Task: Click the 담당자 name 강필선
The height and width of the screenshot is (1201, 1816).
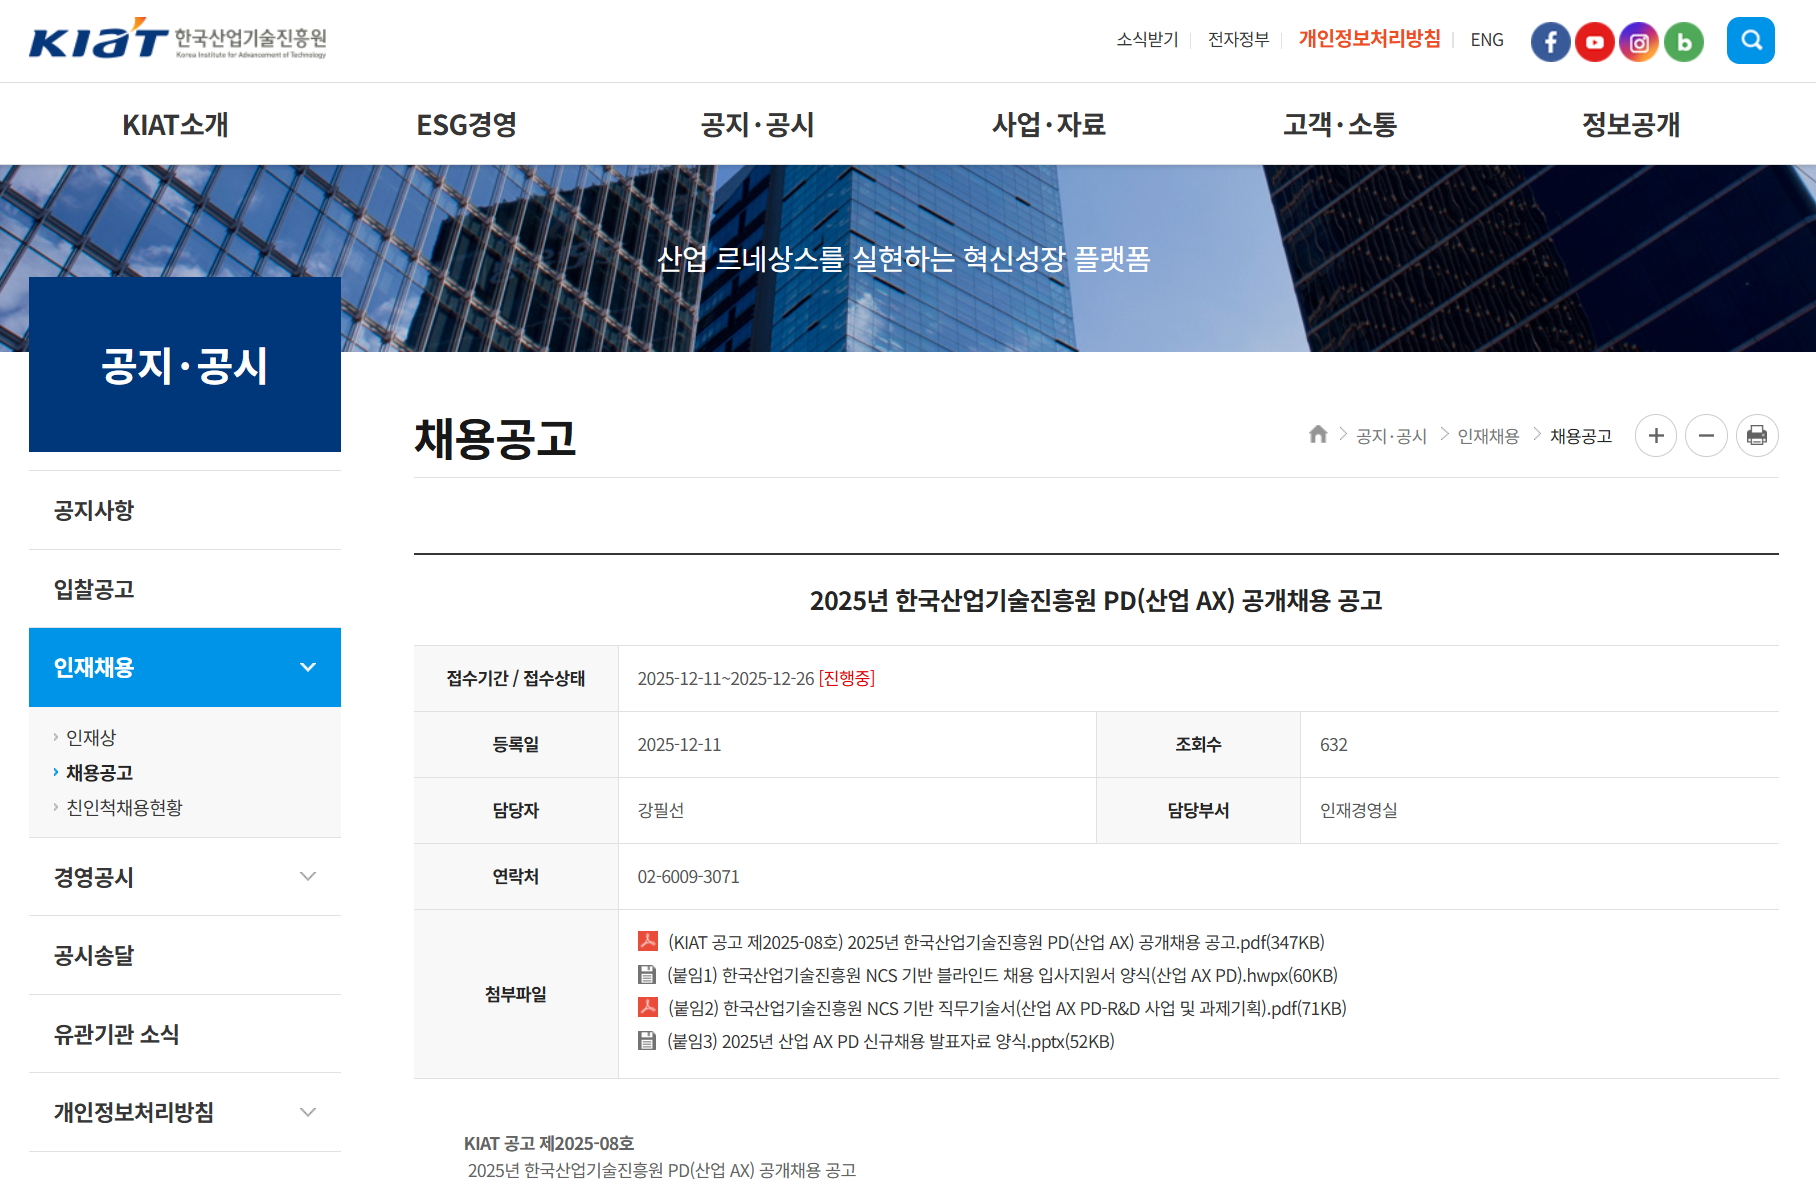Action: click(661, 810)
